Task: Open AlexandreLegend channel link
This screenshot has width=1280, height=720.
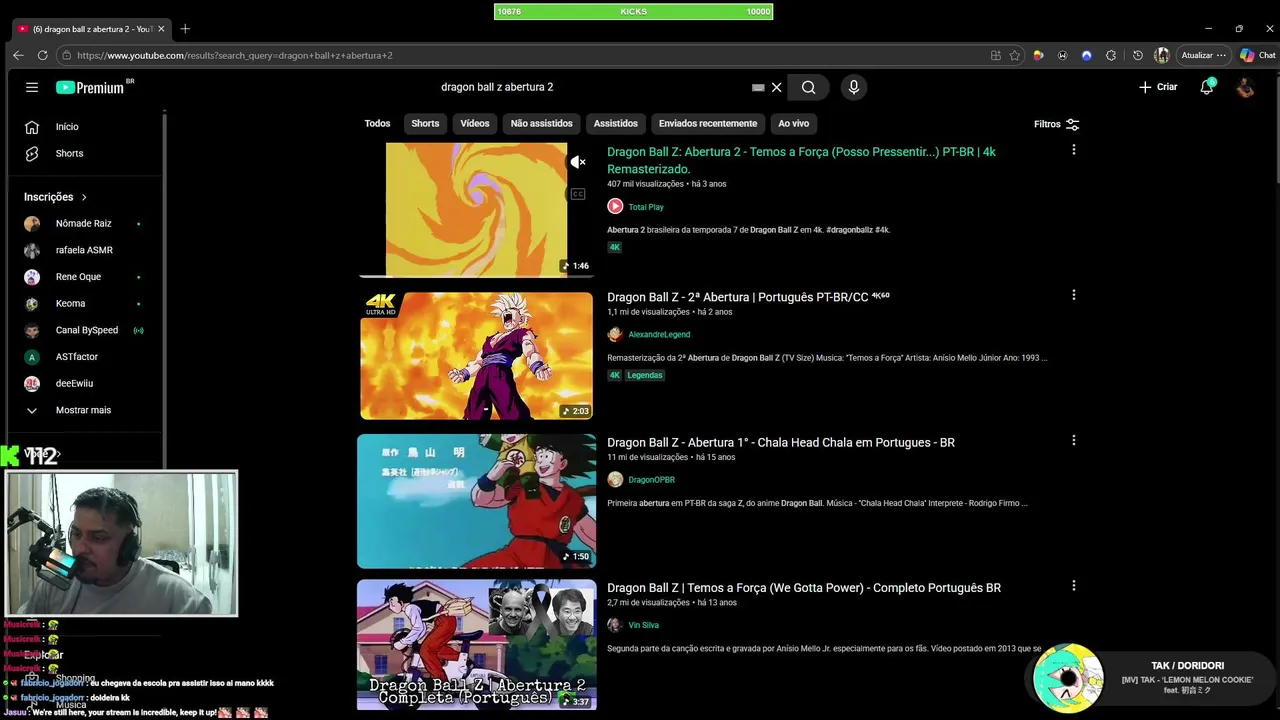Action: [659, 334]
